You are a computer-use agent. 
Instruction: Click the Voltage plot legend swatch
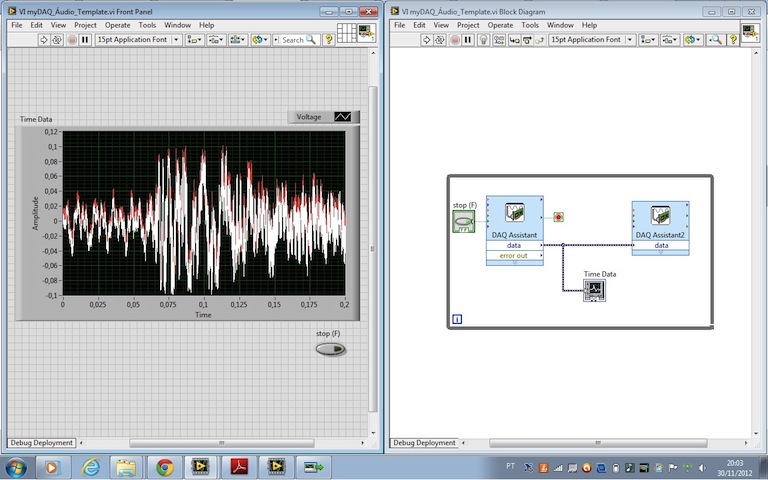[343, 117]
